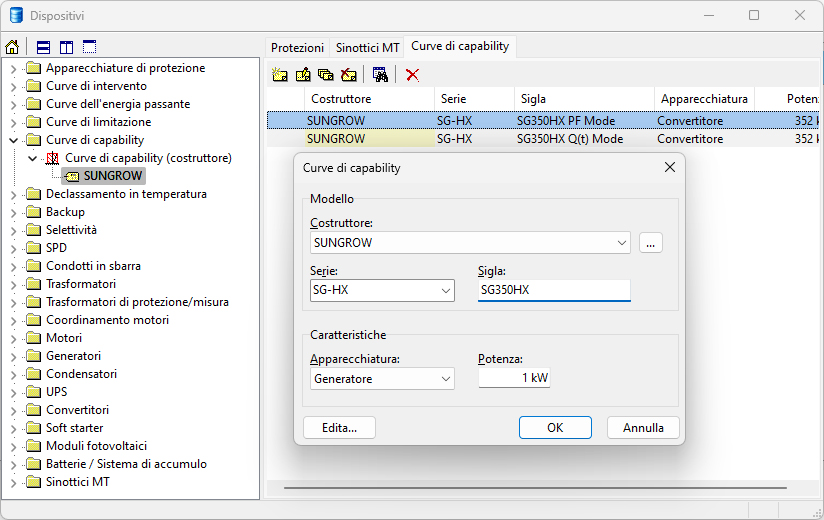Click the Sigla text field
Viewport: 824px width, 520px height.
tap(554, 290)
